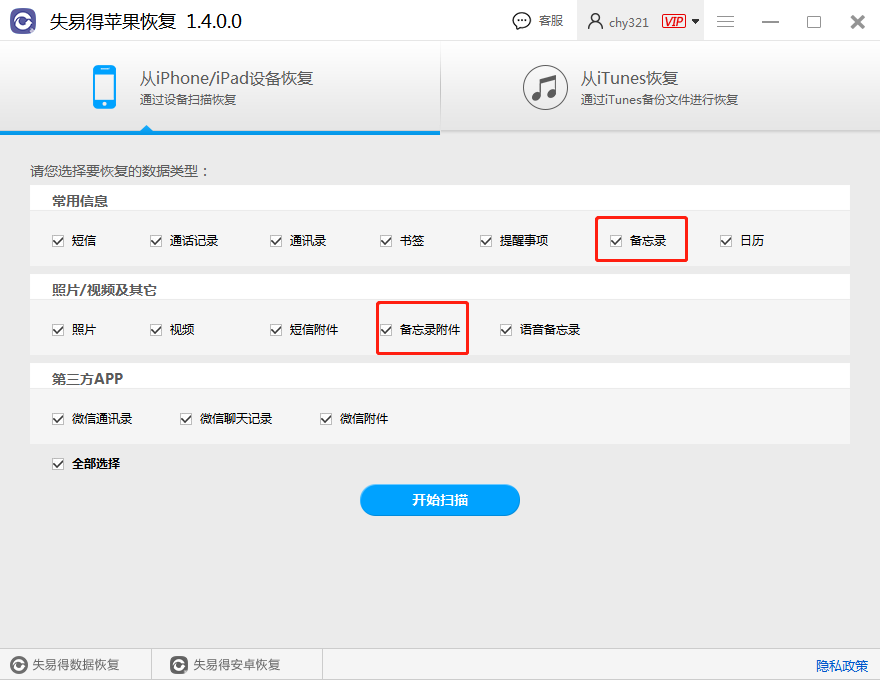Screen dimensions: 880x680
Task: Click the 通过iTunes备份文件进行恢复 subtitle
Action: tap(659, 100)
